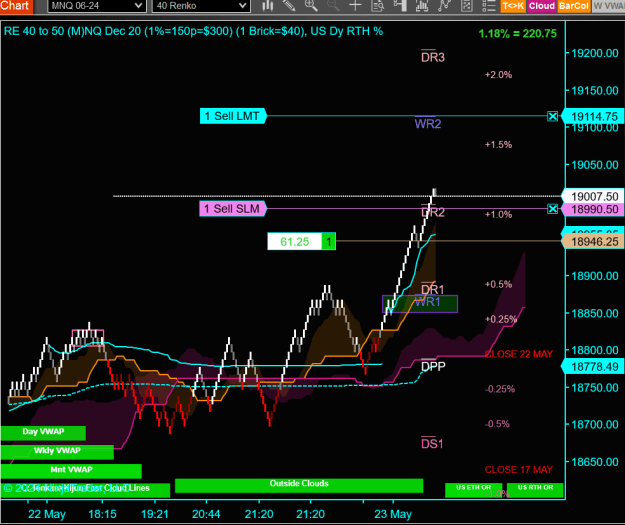Click the 61.25 position profit marker
Screen dimensions: 625x525
click(x=295, y=242)
